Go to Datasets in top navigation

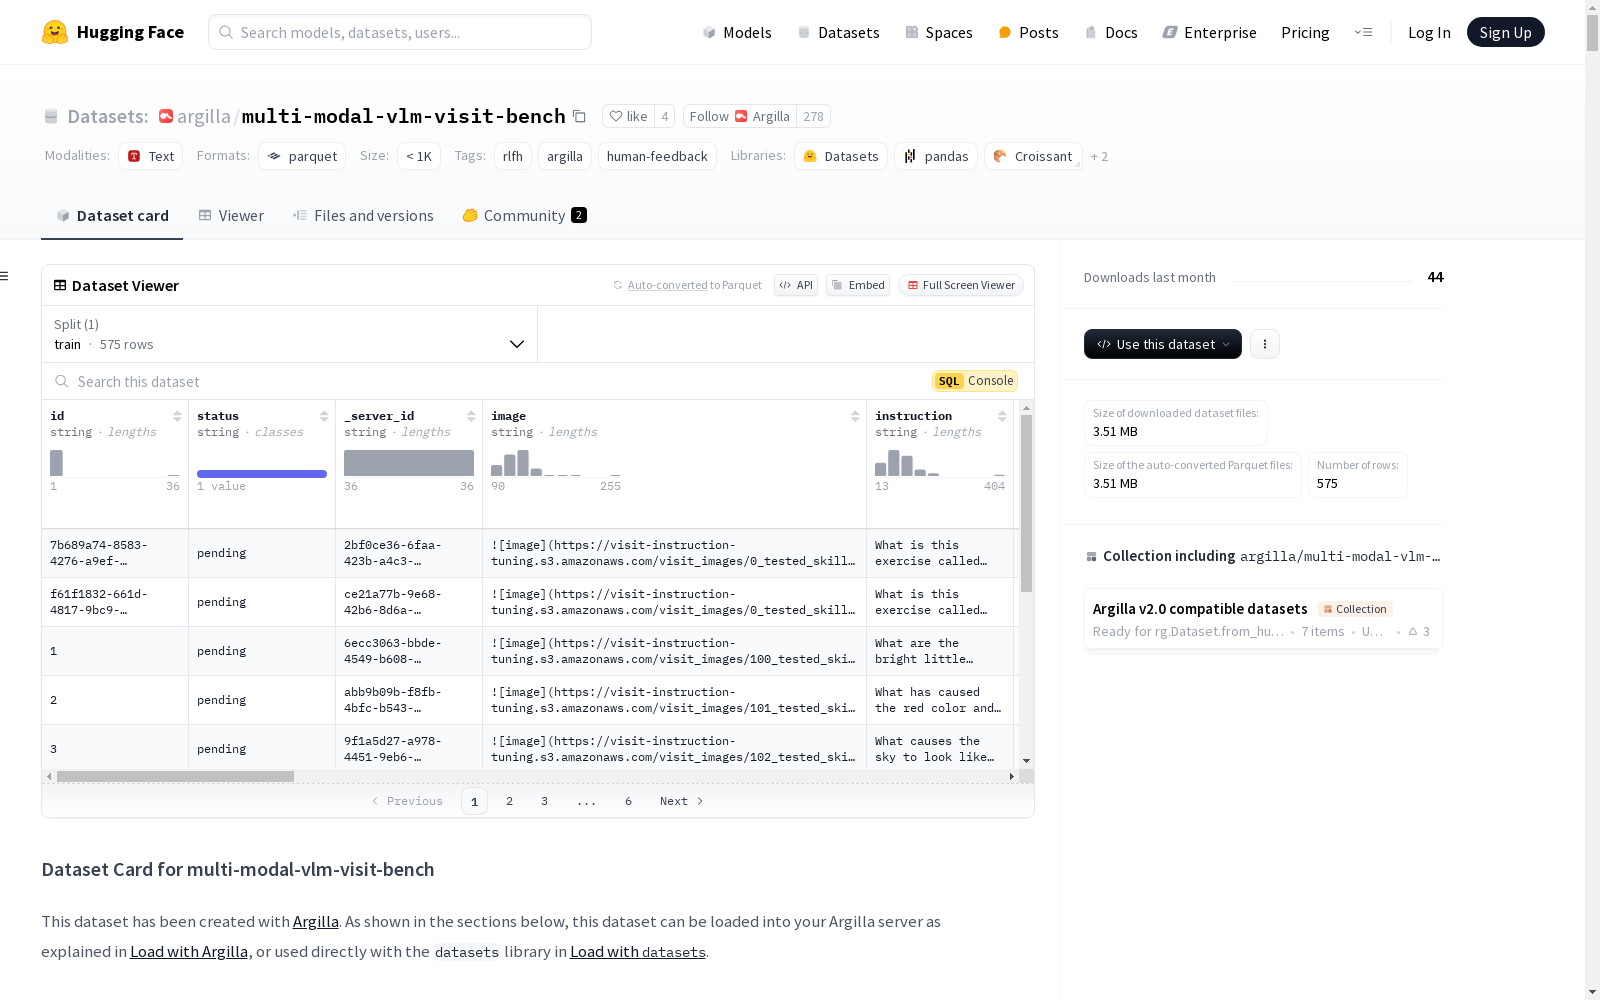838,32
